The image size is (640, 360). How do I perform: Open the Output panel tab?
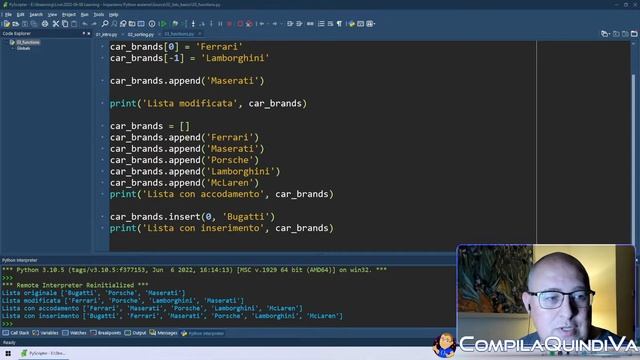[x=135, y=333]
